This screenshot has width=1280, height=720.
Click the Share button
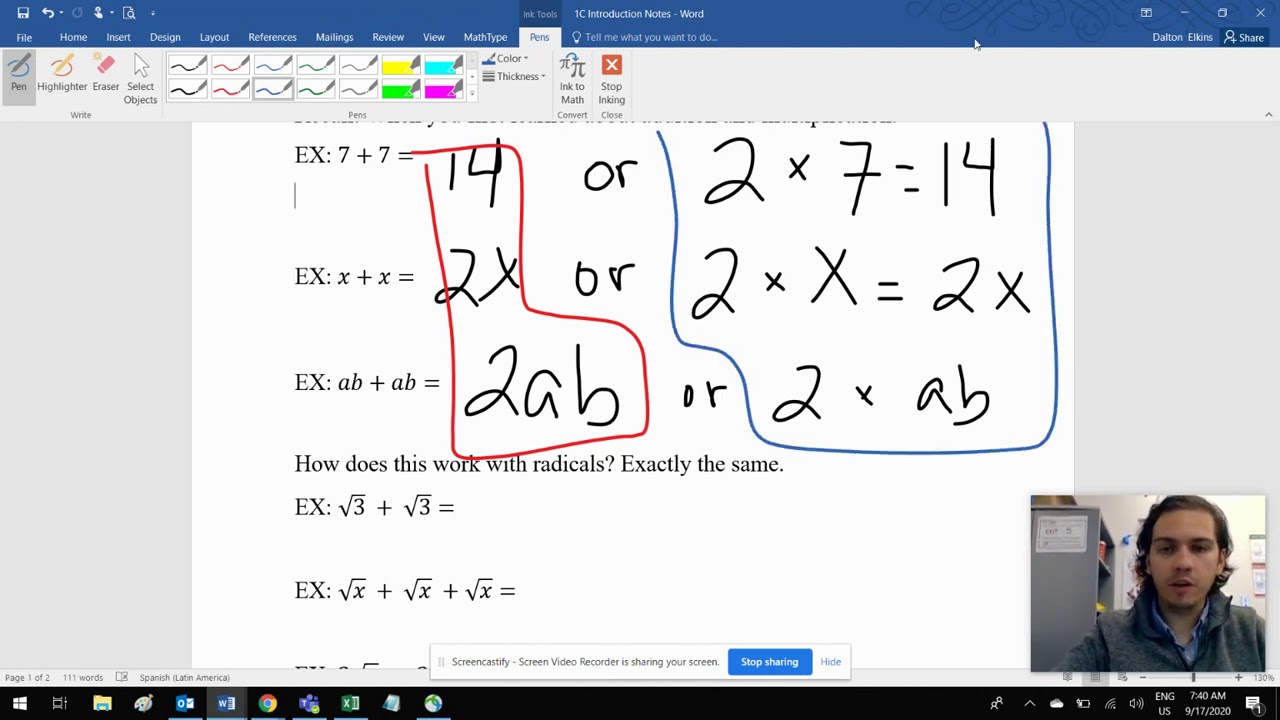(1245, 37)
